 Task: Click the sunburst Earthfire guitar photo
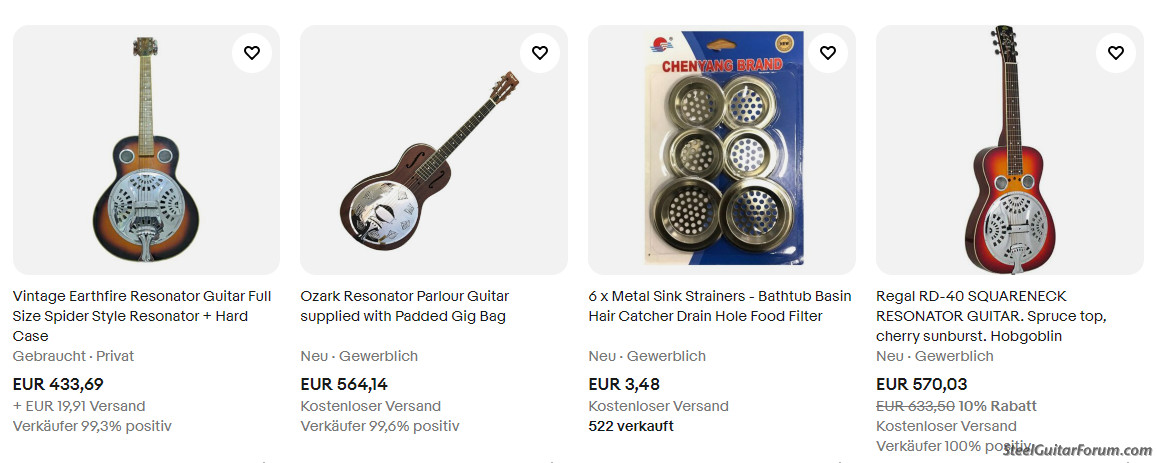(146, 150)
